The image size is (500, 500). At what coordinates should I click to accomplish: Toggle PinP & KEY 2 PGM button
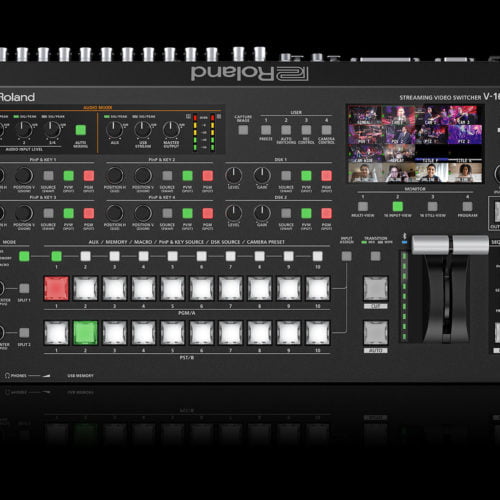click(x=208, y=176)
